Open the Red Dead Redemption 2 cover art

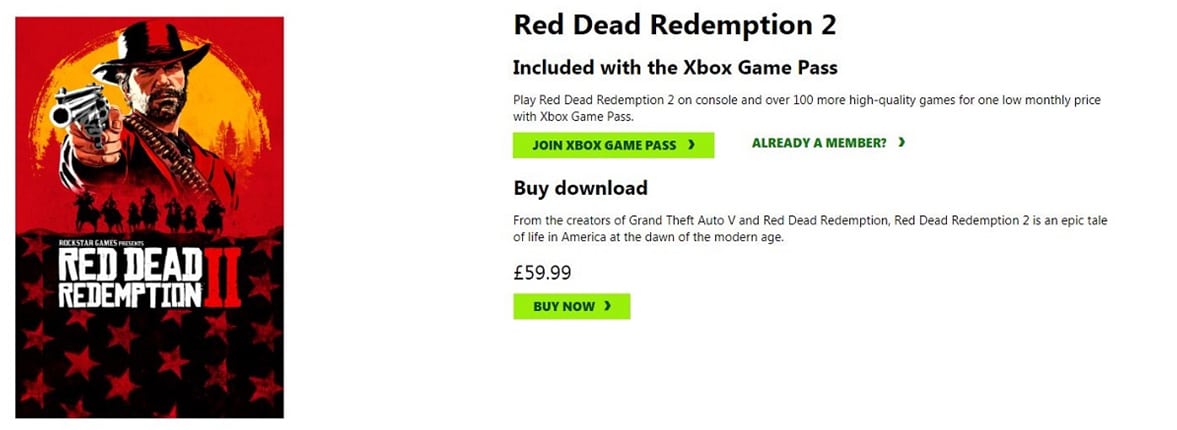pos(150,218)
